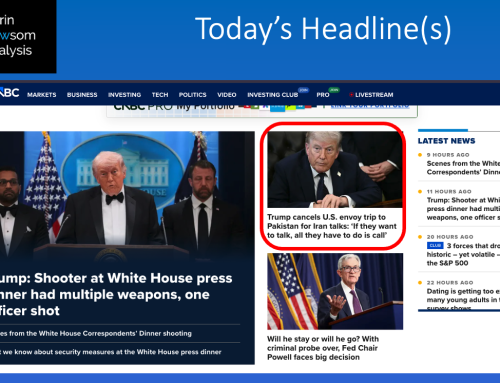Open the 9 hours ago Scenes from the White House story
The height and width of the screenshot is (383, 500).
click(x=463, y=168)
